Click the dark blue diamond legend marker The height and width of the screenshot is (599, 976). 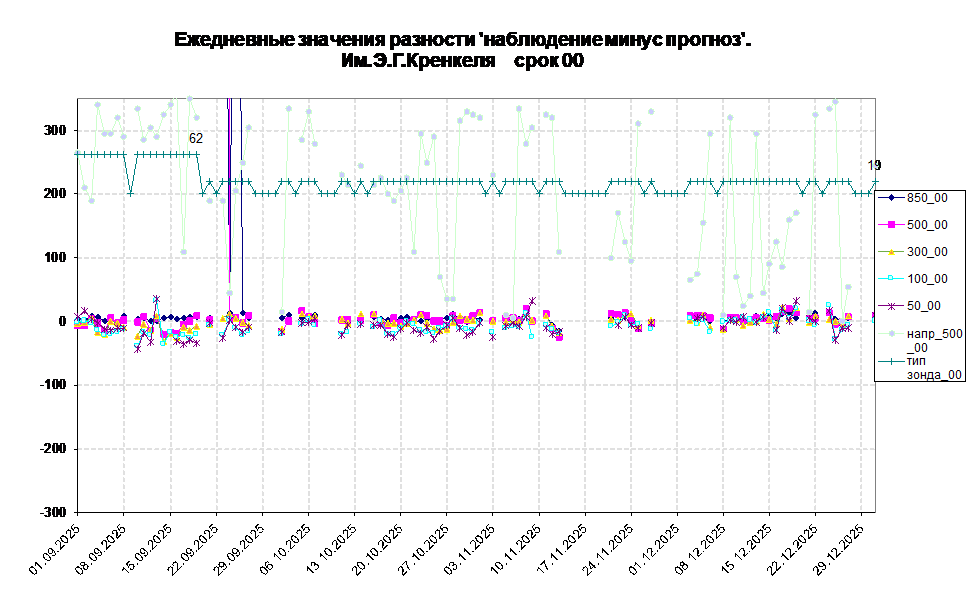pos(890,198)
